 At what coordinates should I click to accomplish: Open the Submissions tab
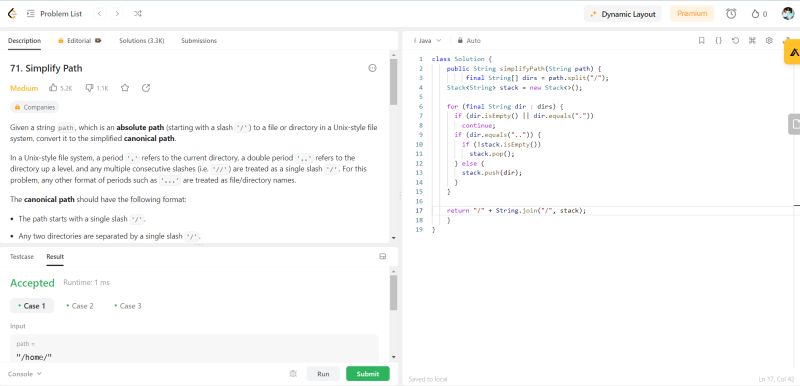(199, 41)
